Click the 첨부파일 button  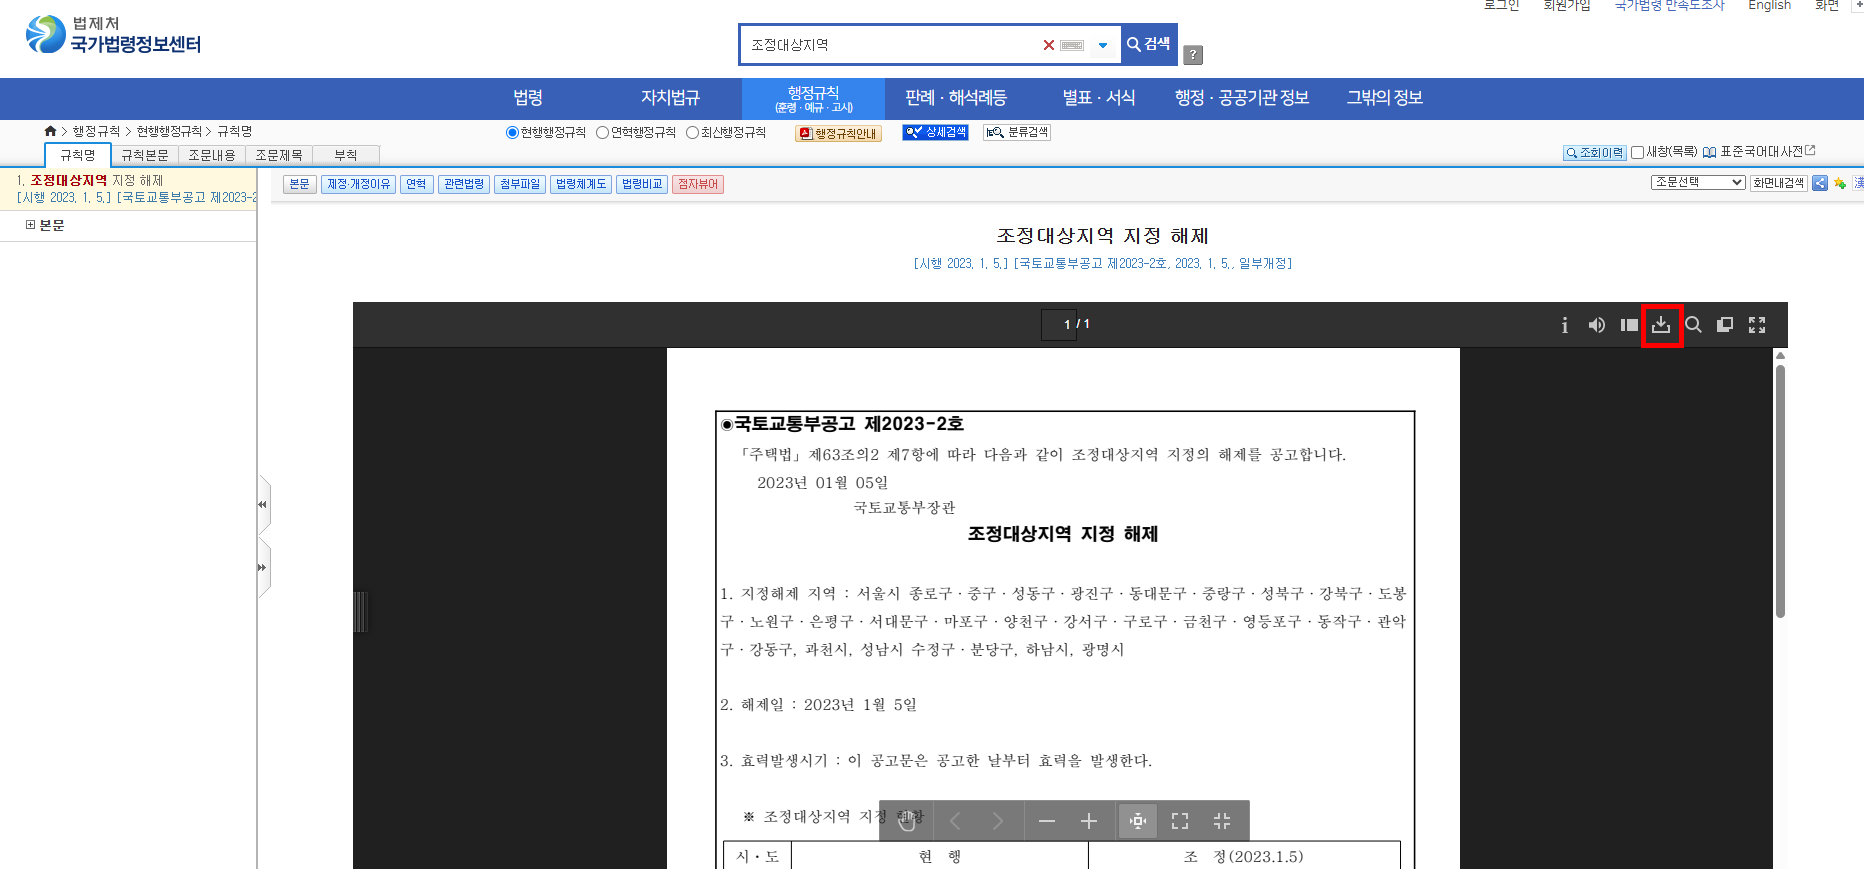pos(520,184)
